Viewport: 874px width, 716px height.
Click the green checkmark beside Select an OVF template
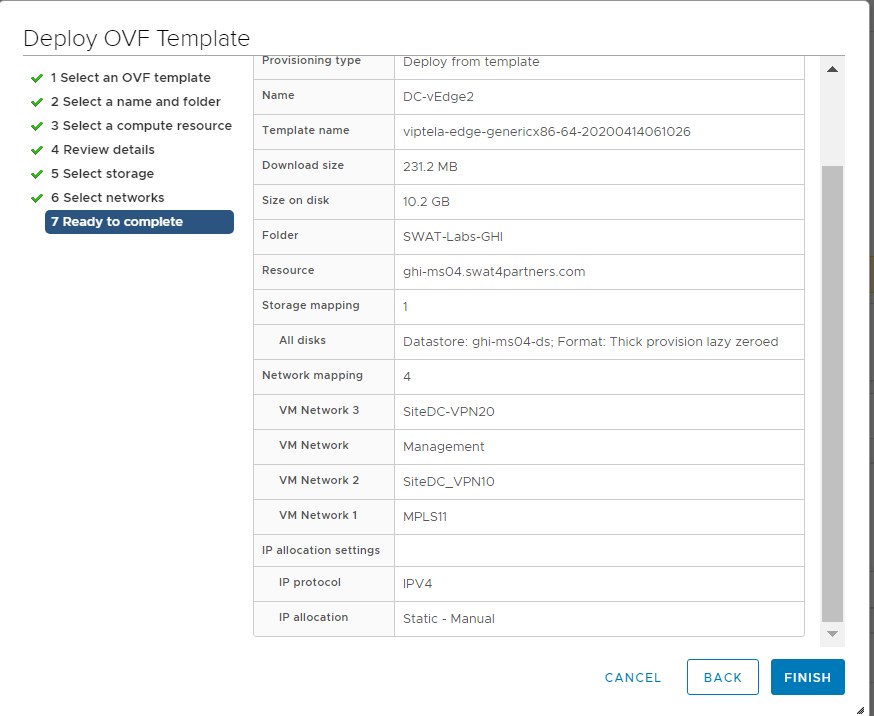point(37,78)
